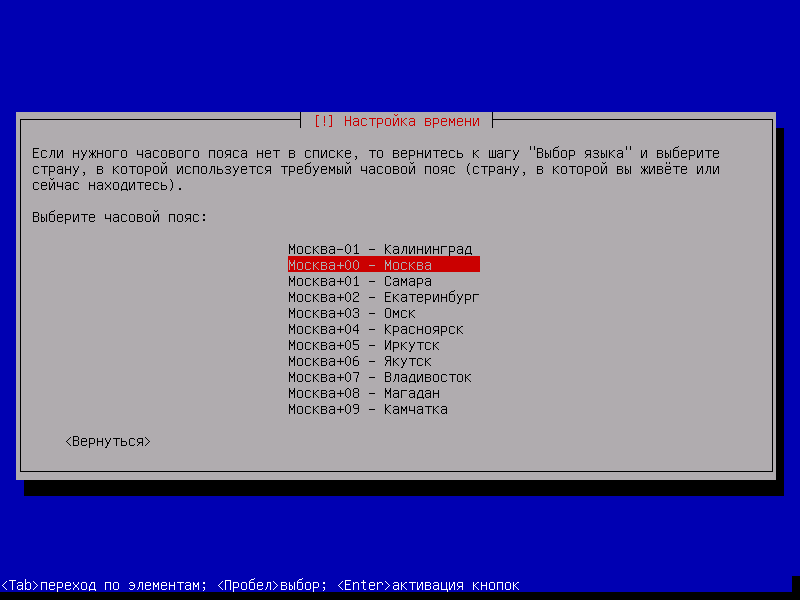Choose Москва+04 – Красноярск entry
Image resolution: width=800 pixels, height=600 pixels.
tap(376, 329)
